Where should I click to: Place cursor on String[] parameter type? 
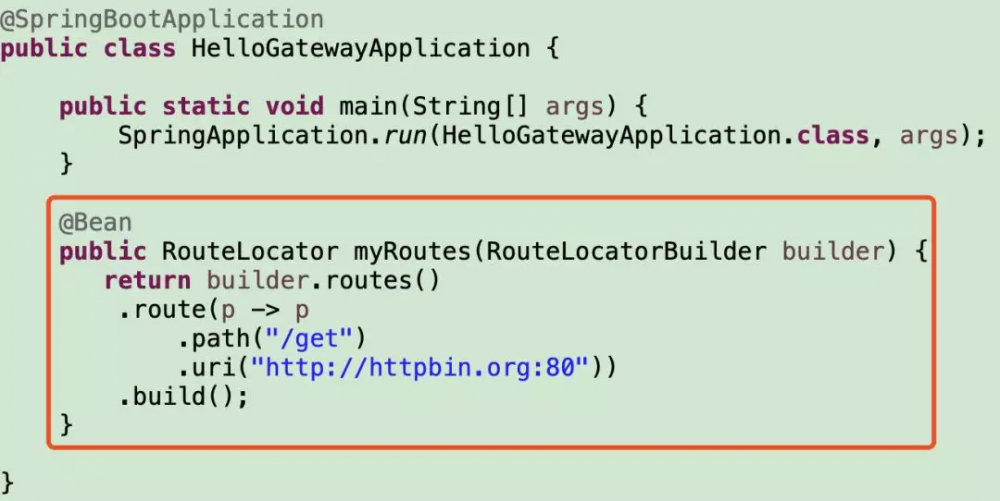tap(471, 106)
